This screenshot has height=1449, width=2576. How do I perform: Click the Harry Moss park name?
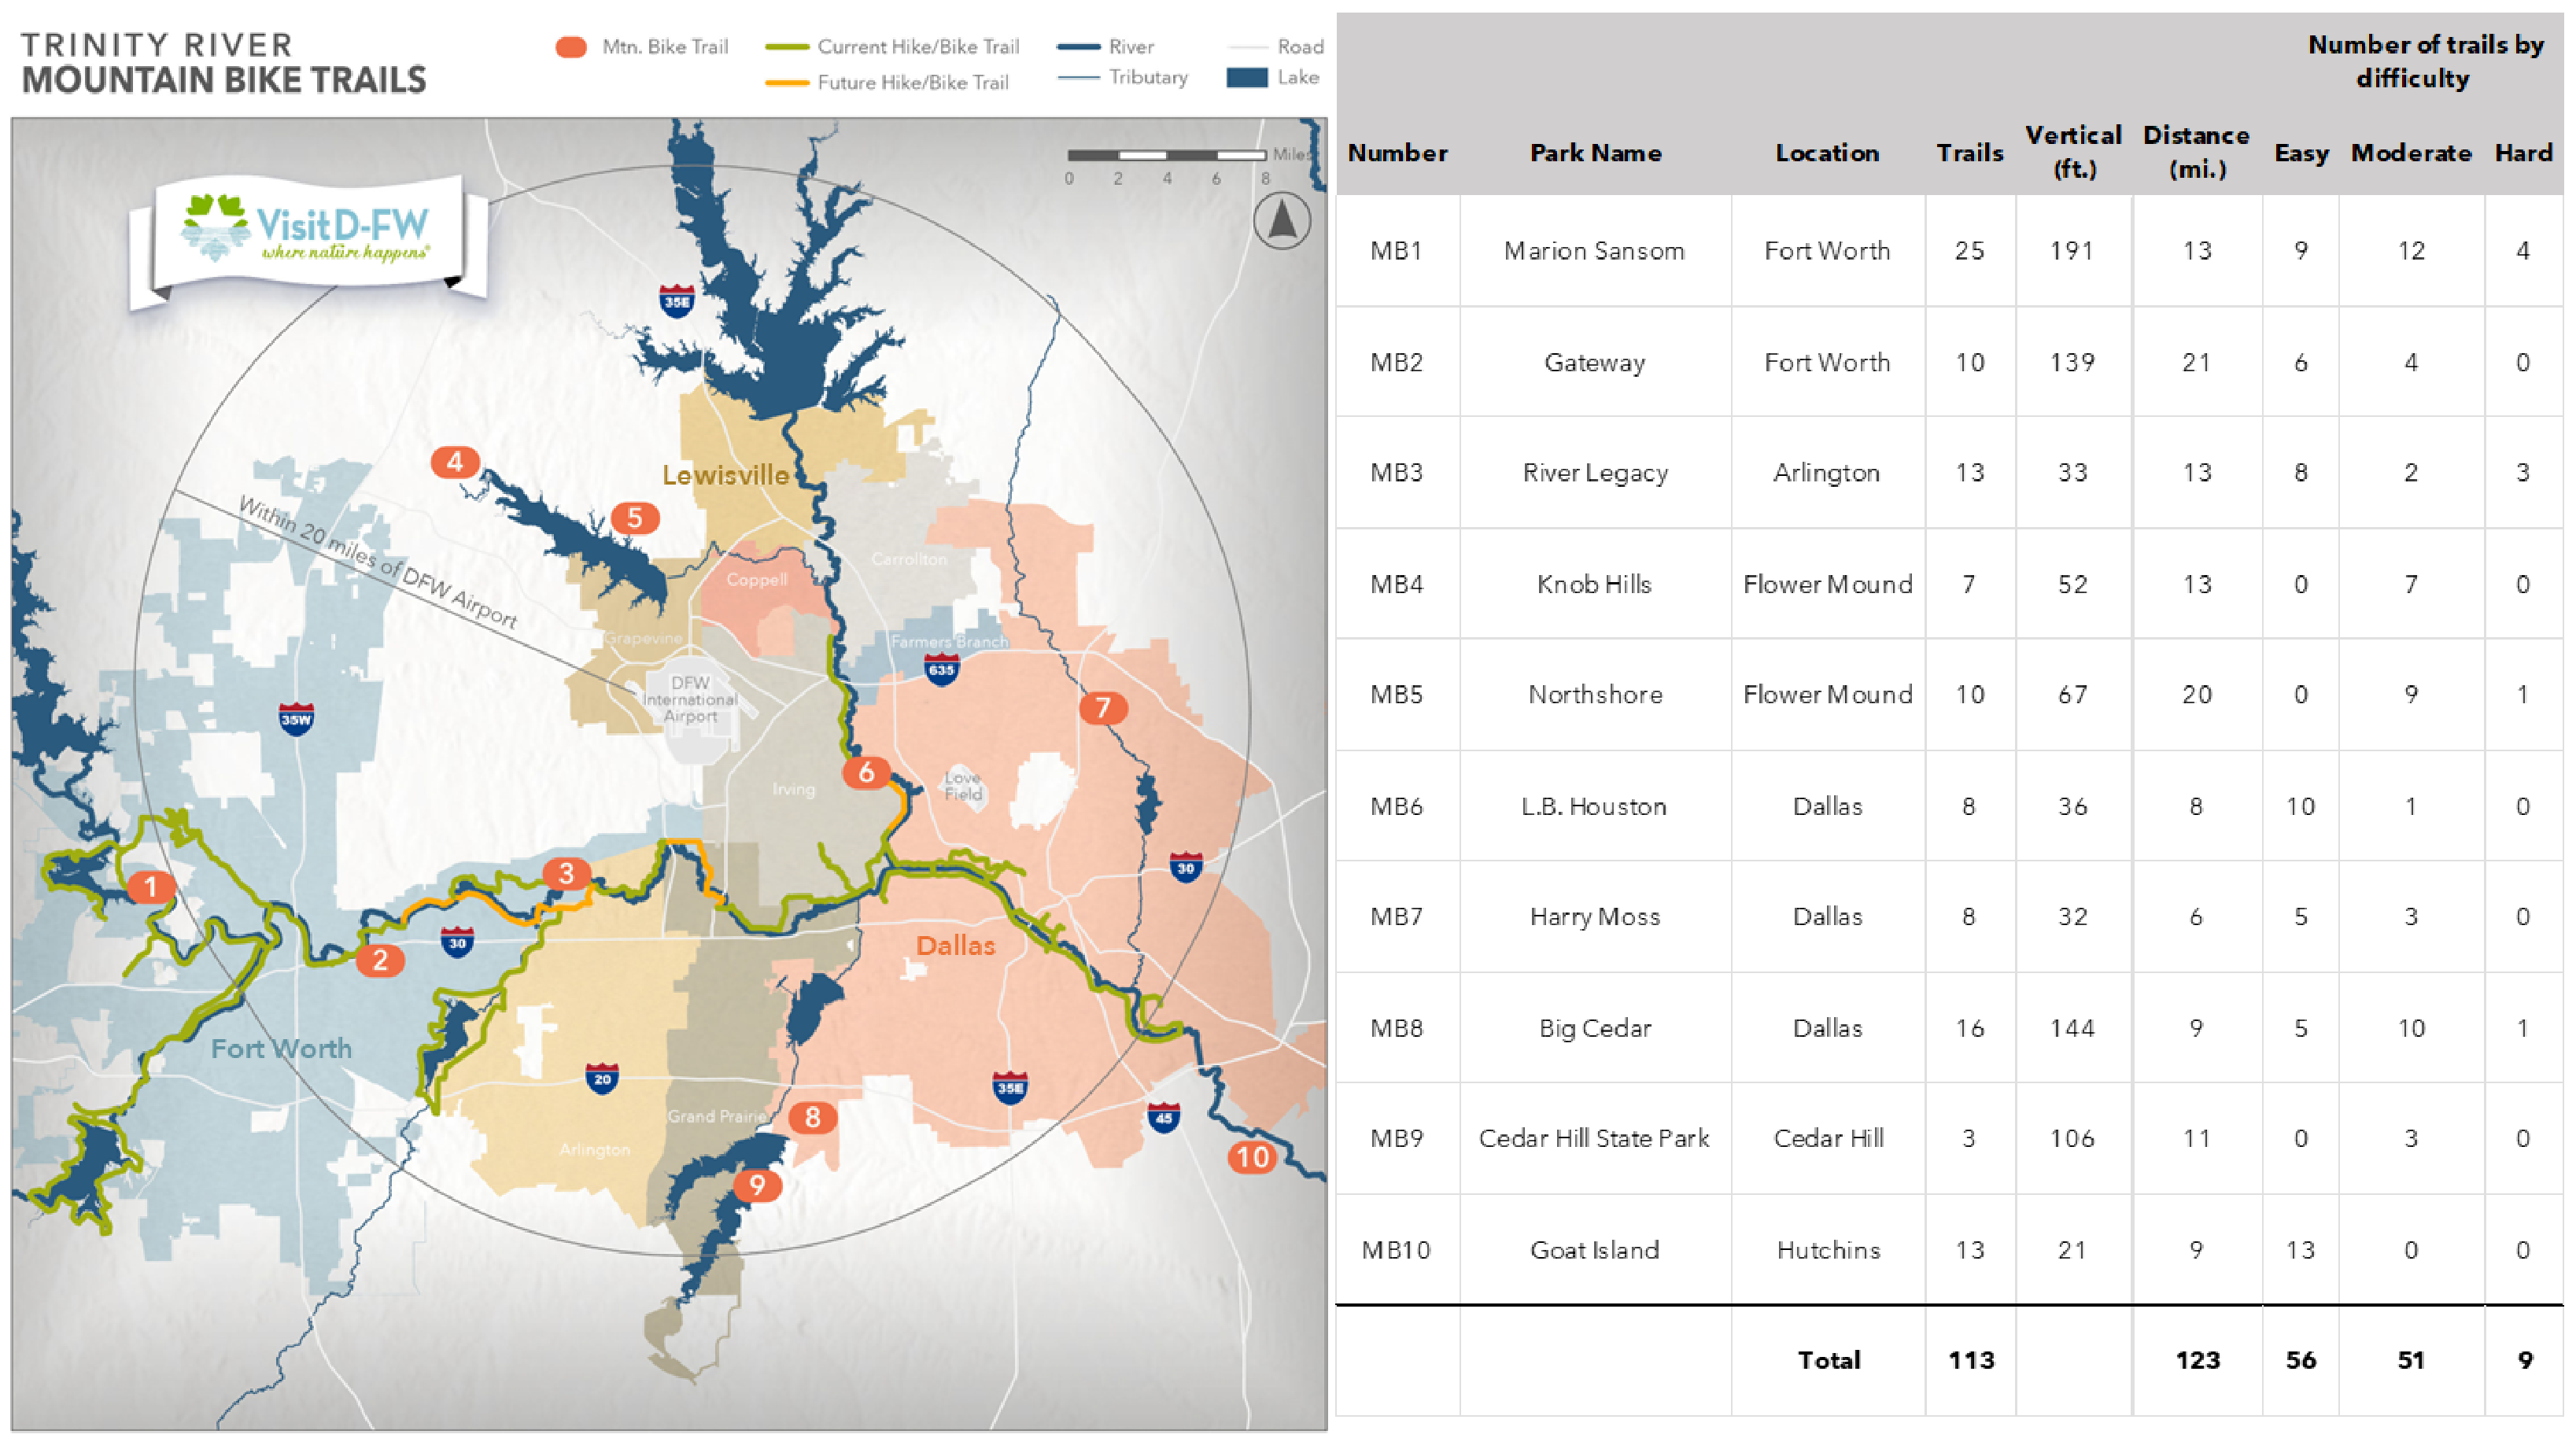pyautogui.click(x=1595, y=917)
